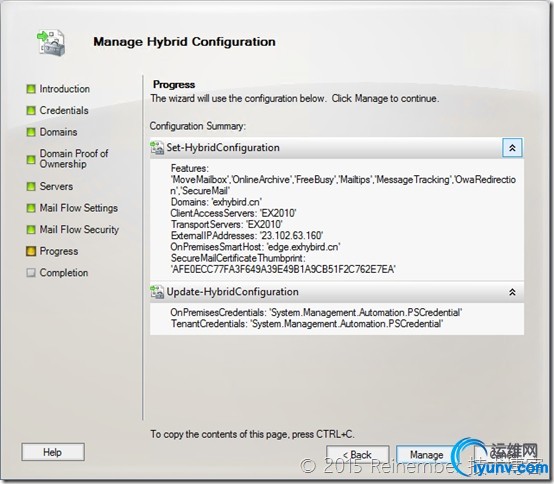The width and height of the screenshot is (554, 484).
Task: Select the ClientAccessServers: 'EX2010' line
Action: click(x=233, y=213)
